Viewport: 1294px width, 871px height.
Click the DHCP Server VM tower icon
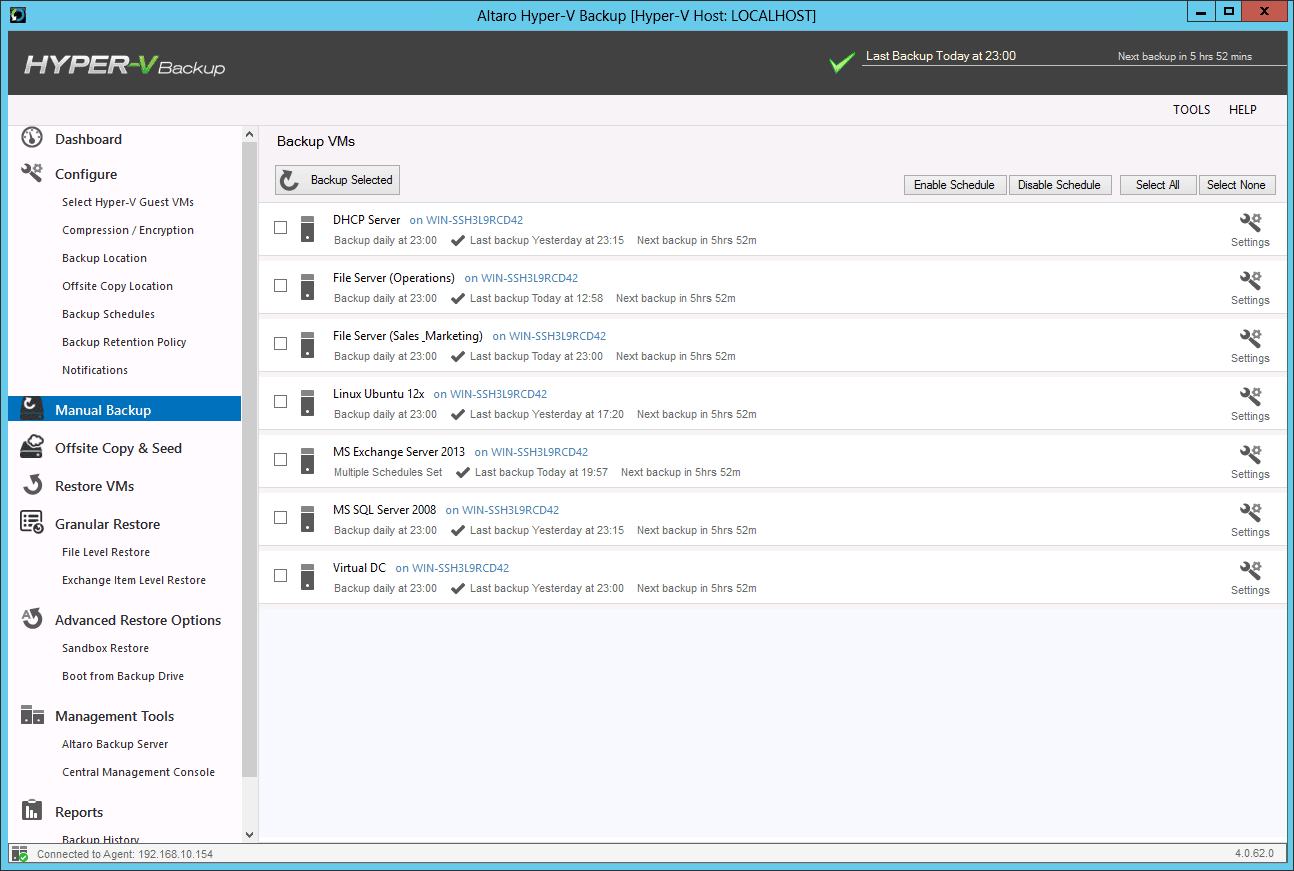coord(308,228)
